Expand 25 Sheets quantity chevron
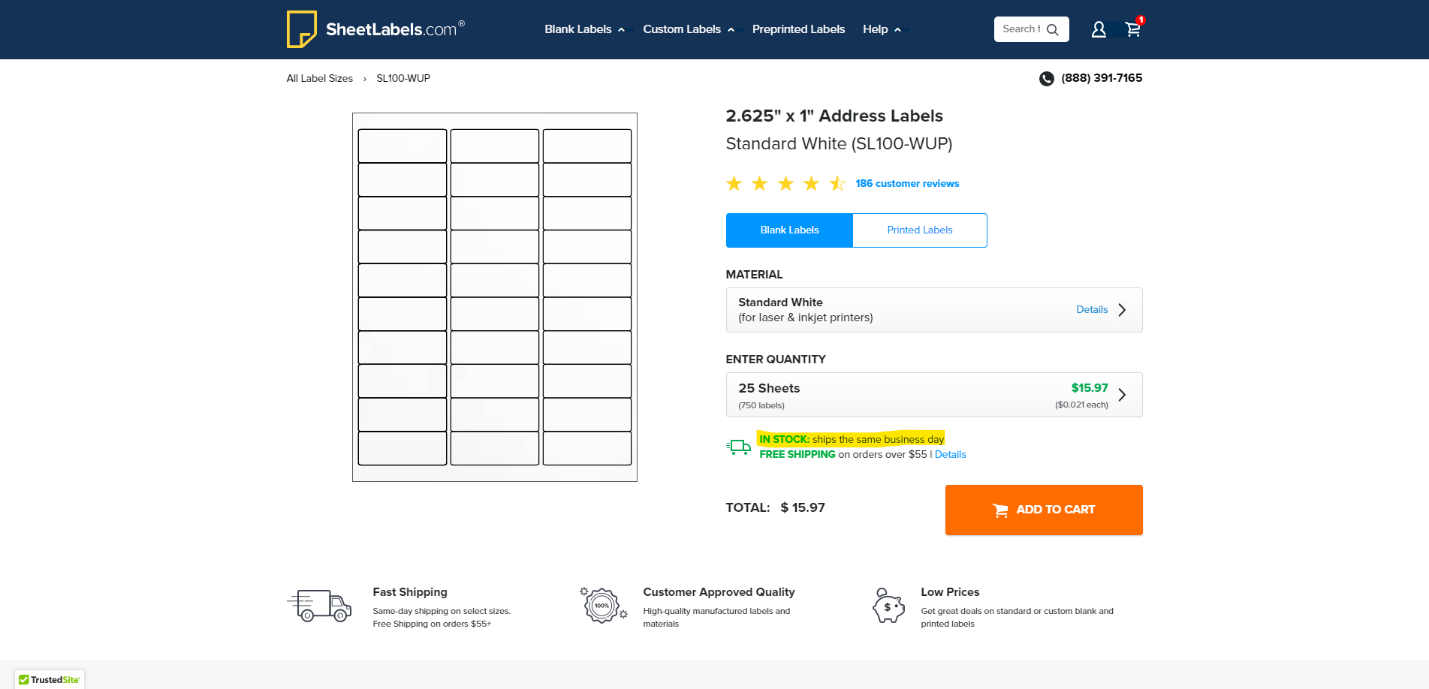 point(1122,395)
